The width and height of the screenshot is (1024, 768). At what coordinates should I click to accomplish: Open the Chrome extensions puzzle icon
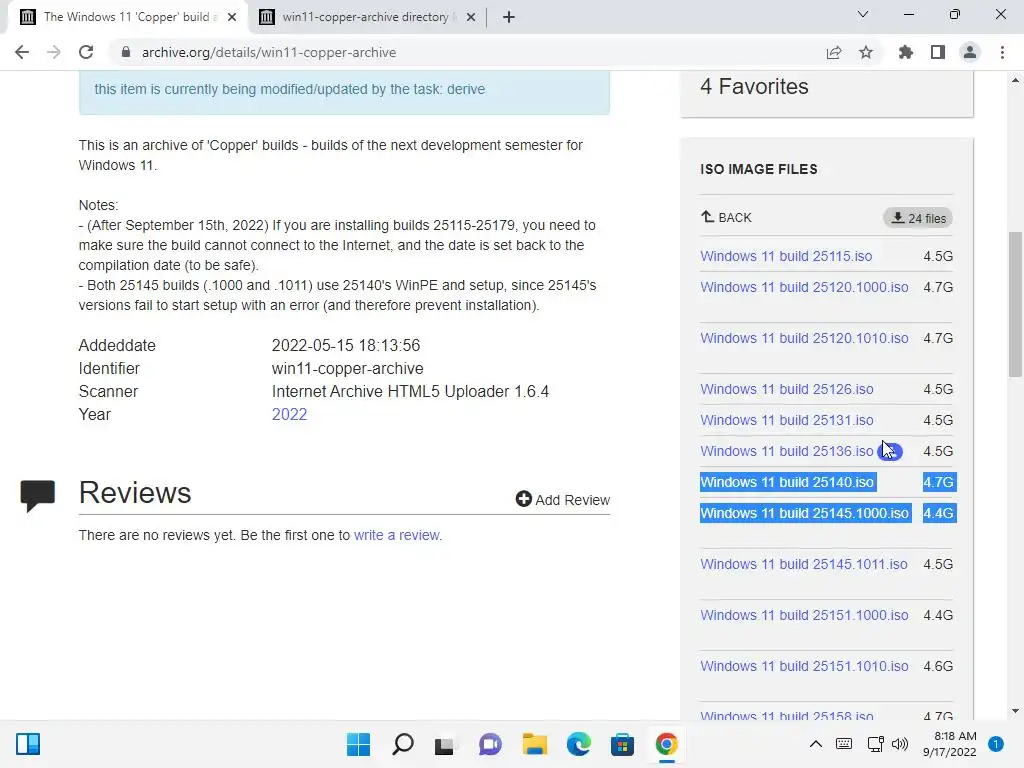click(x=906, y=52)
